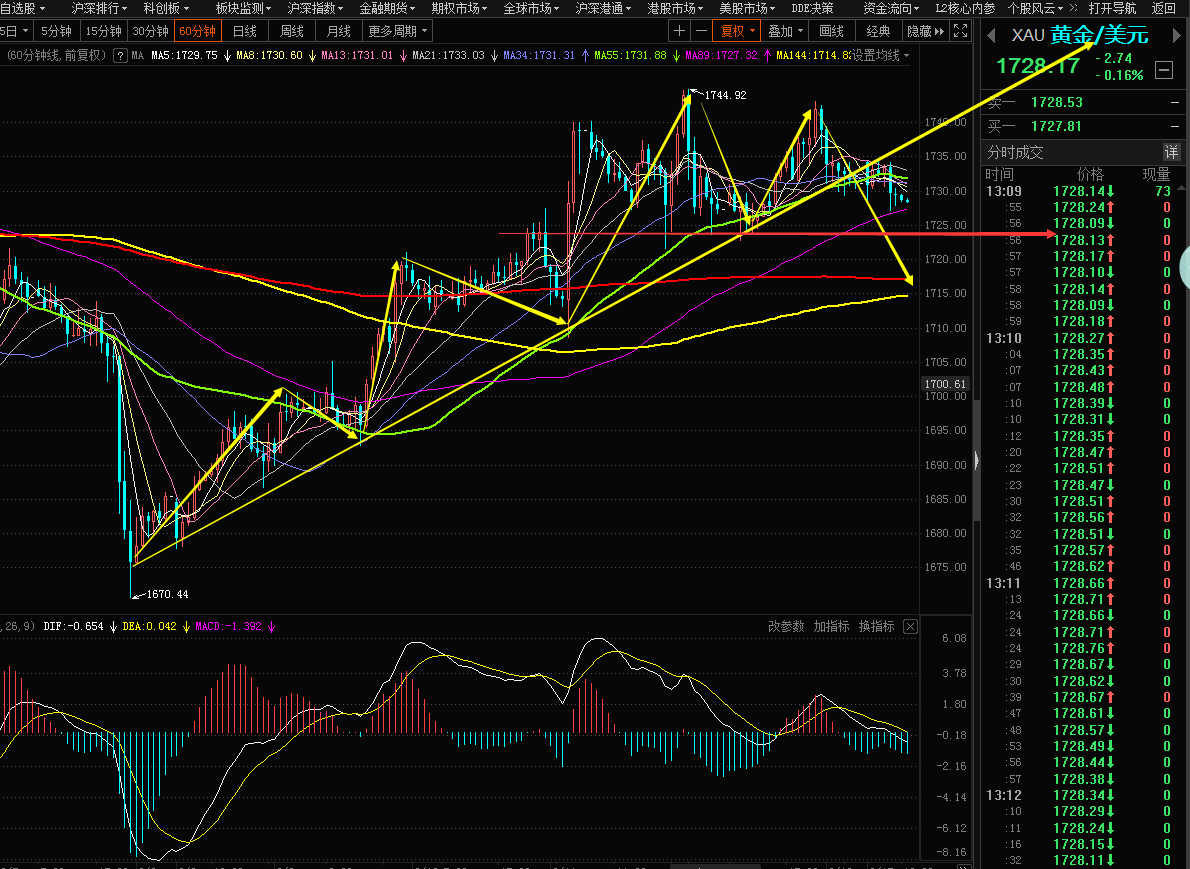Switch to 周线 weekly chart
1190x869 pixels.
click(x=291, y=31)
